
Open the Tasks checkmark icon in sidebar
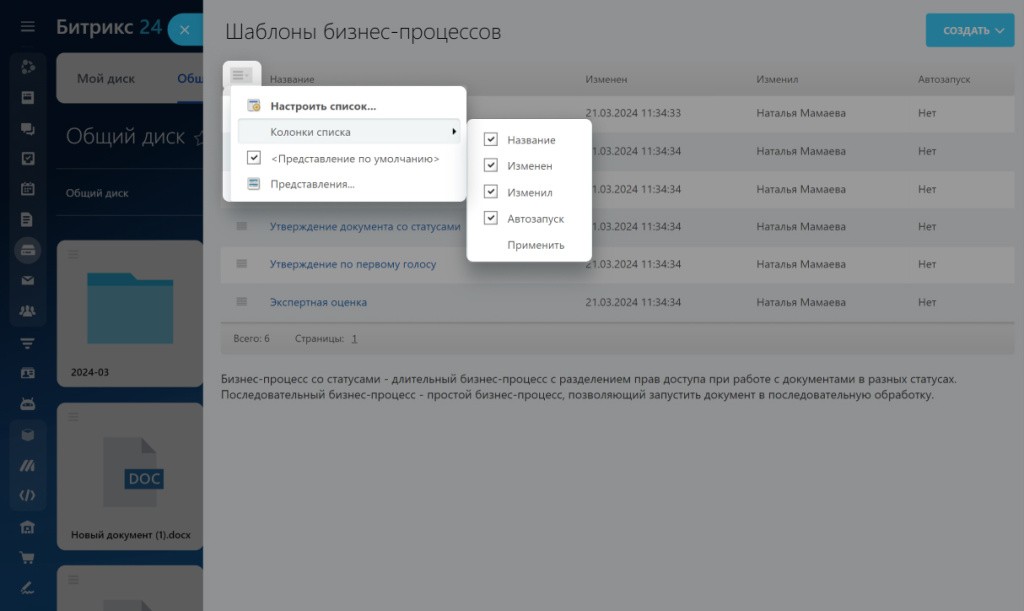tap(27, 160)
